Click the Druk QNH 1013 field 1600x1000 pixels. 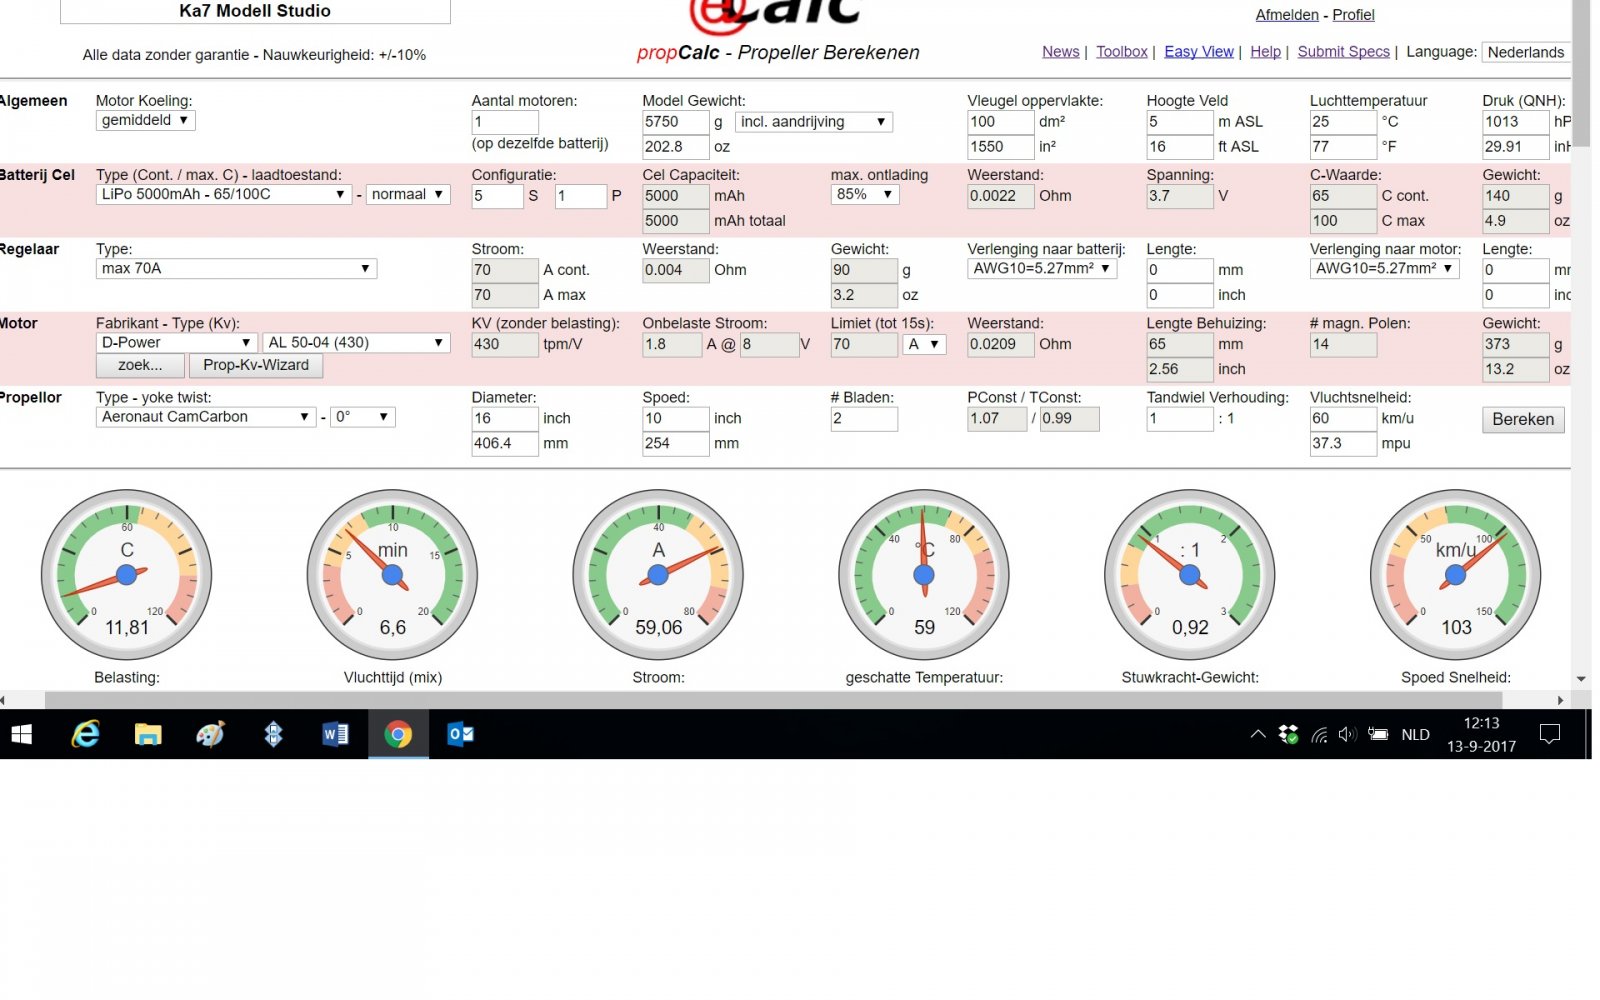point(1516,122)
